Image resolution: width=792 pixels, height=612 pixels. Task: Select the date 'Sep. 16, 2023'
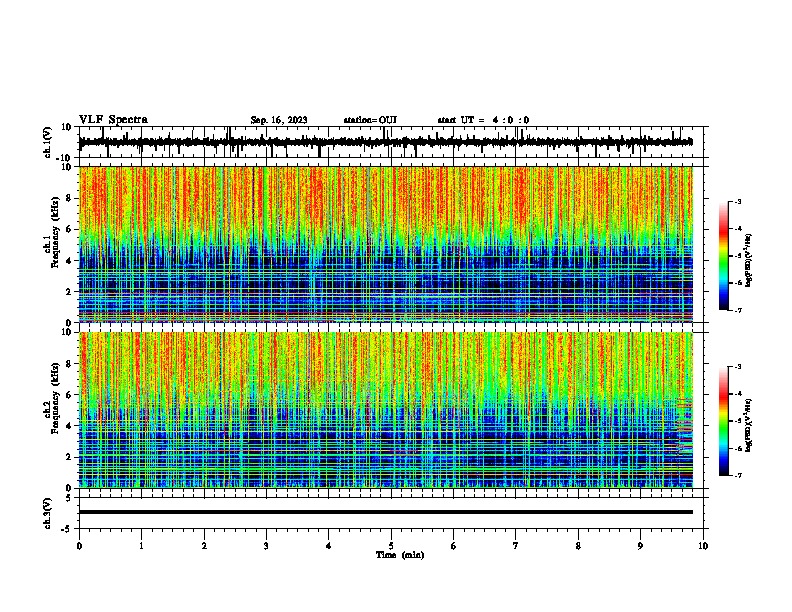[x=279, y=120]
